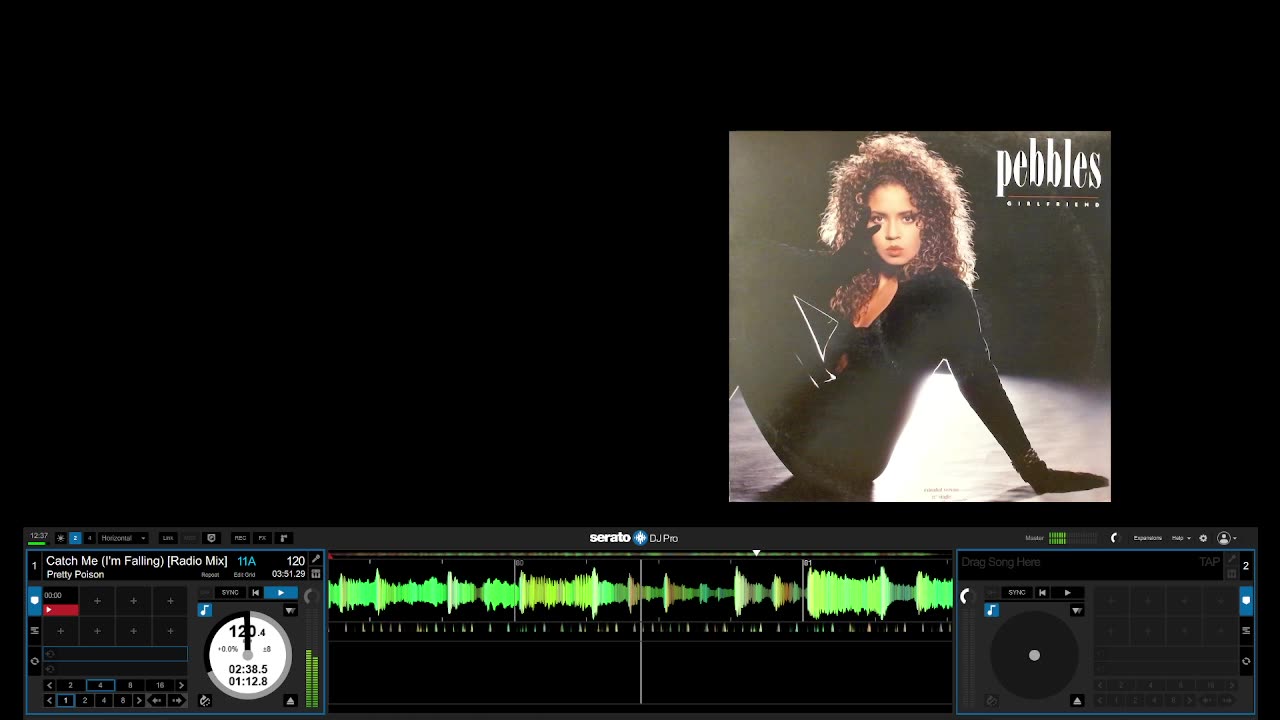Toggle SYNC on deck 2

click(x=1017, y=593)
